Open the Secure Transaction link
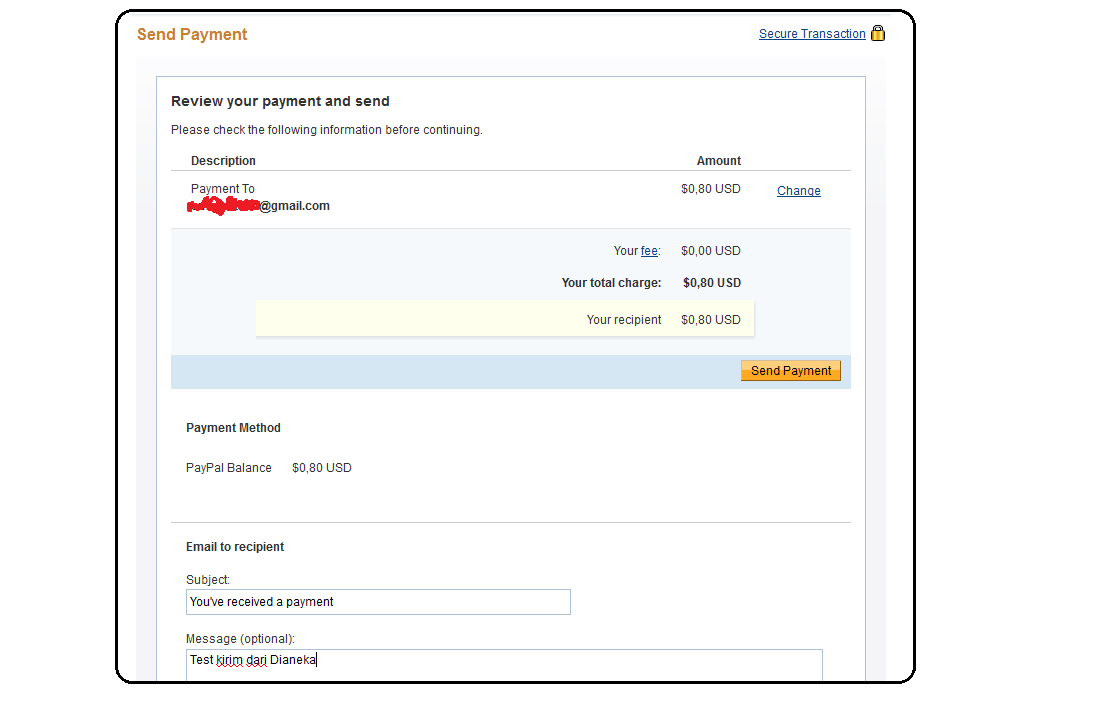 [x=811, y=34]
